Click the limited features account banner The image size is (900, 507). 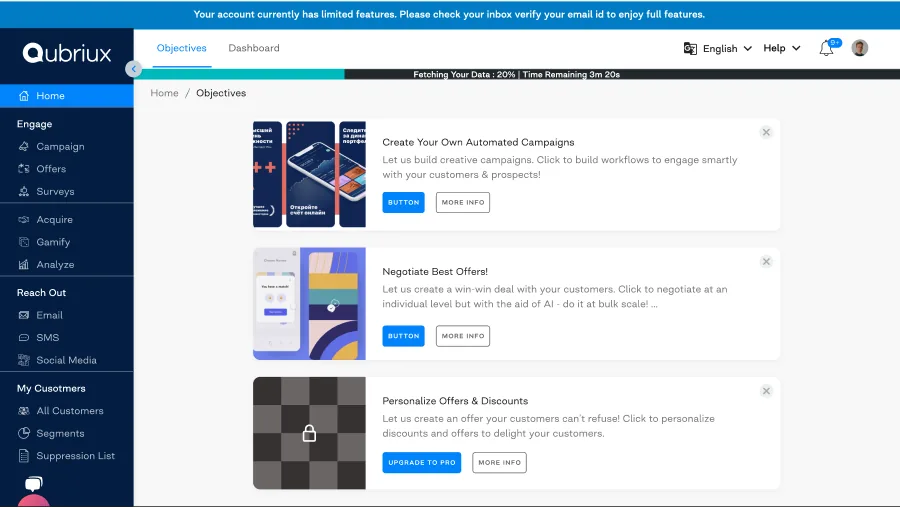click(449, 14)
